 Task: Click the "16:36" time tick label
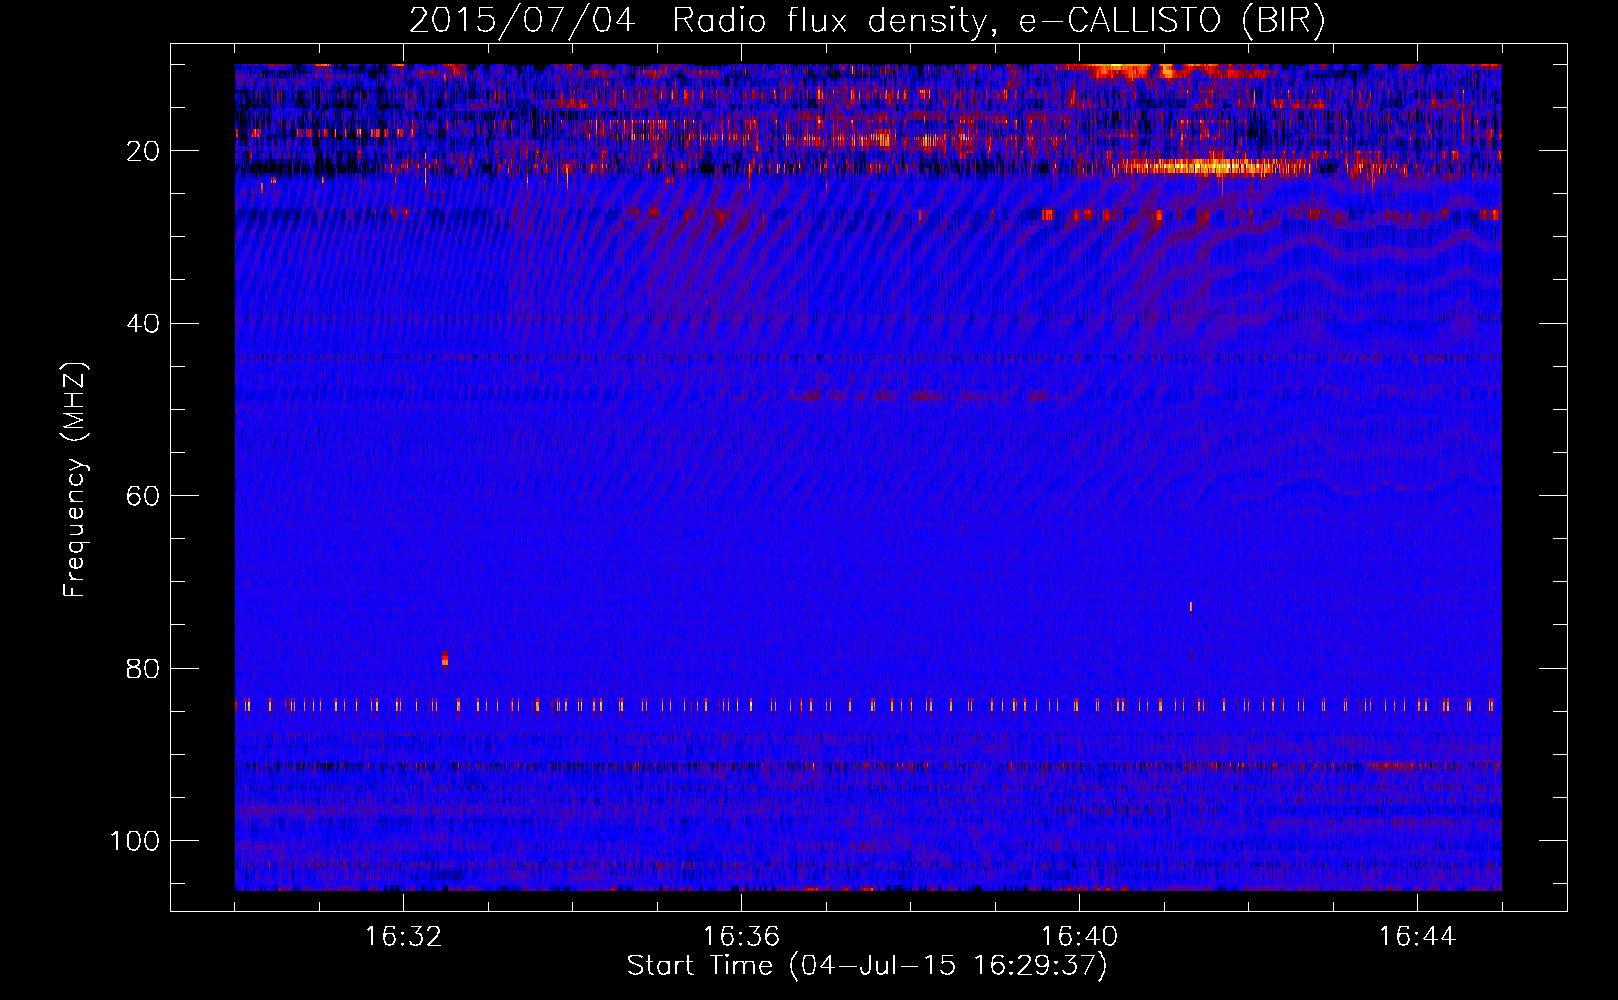pos(741,937)
